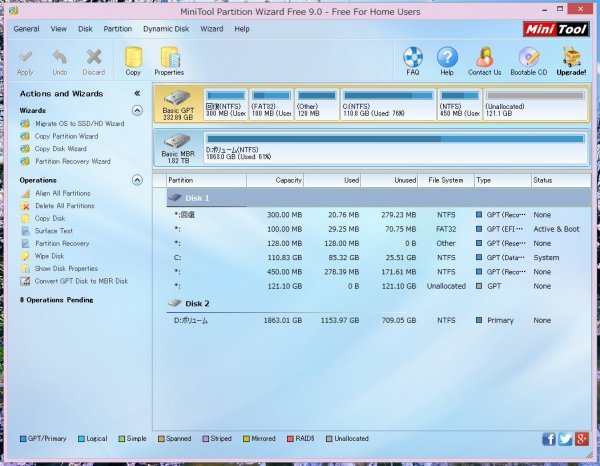
Task: Click the Unused column header
Action: click(389, 180)
